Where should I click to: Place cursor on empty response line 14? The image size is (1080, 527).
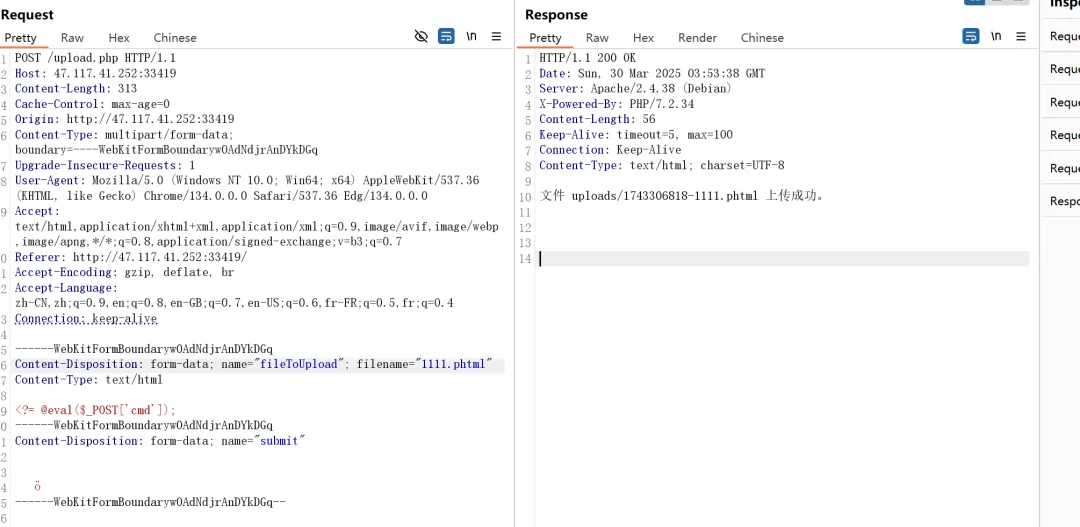783,258
